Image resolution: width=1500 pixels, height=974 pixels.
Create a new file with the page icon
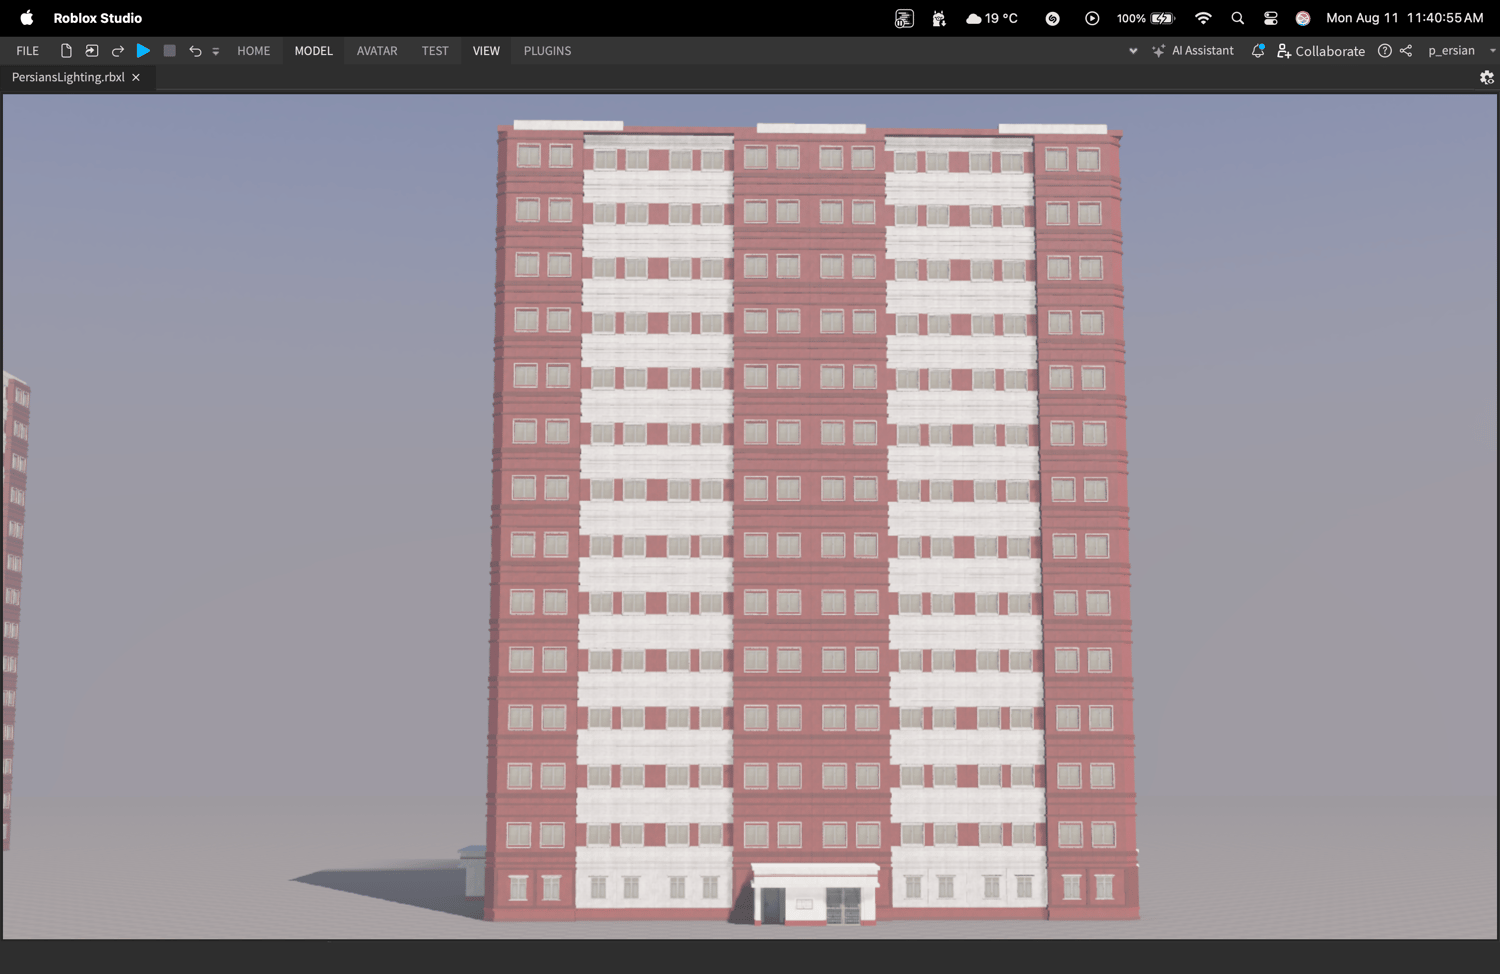point(66,51)
